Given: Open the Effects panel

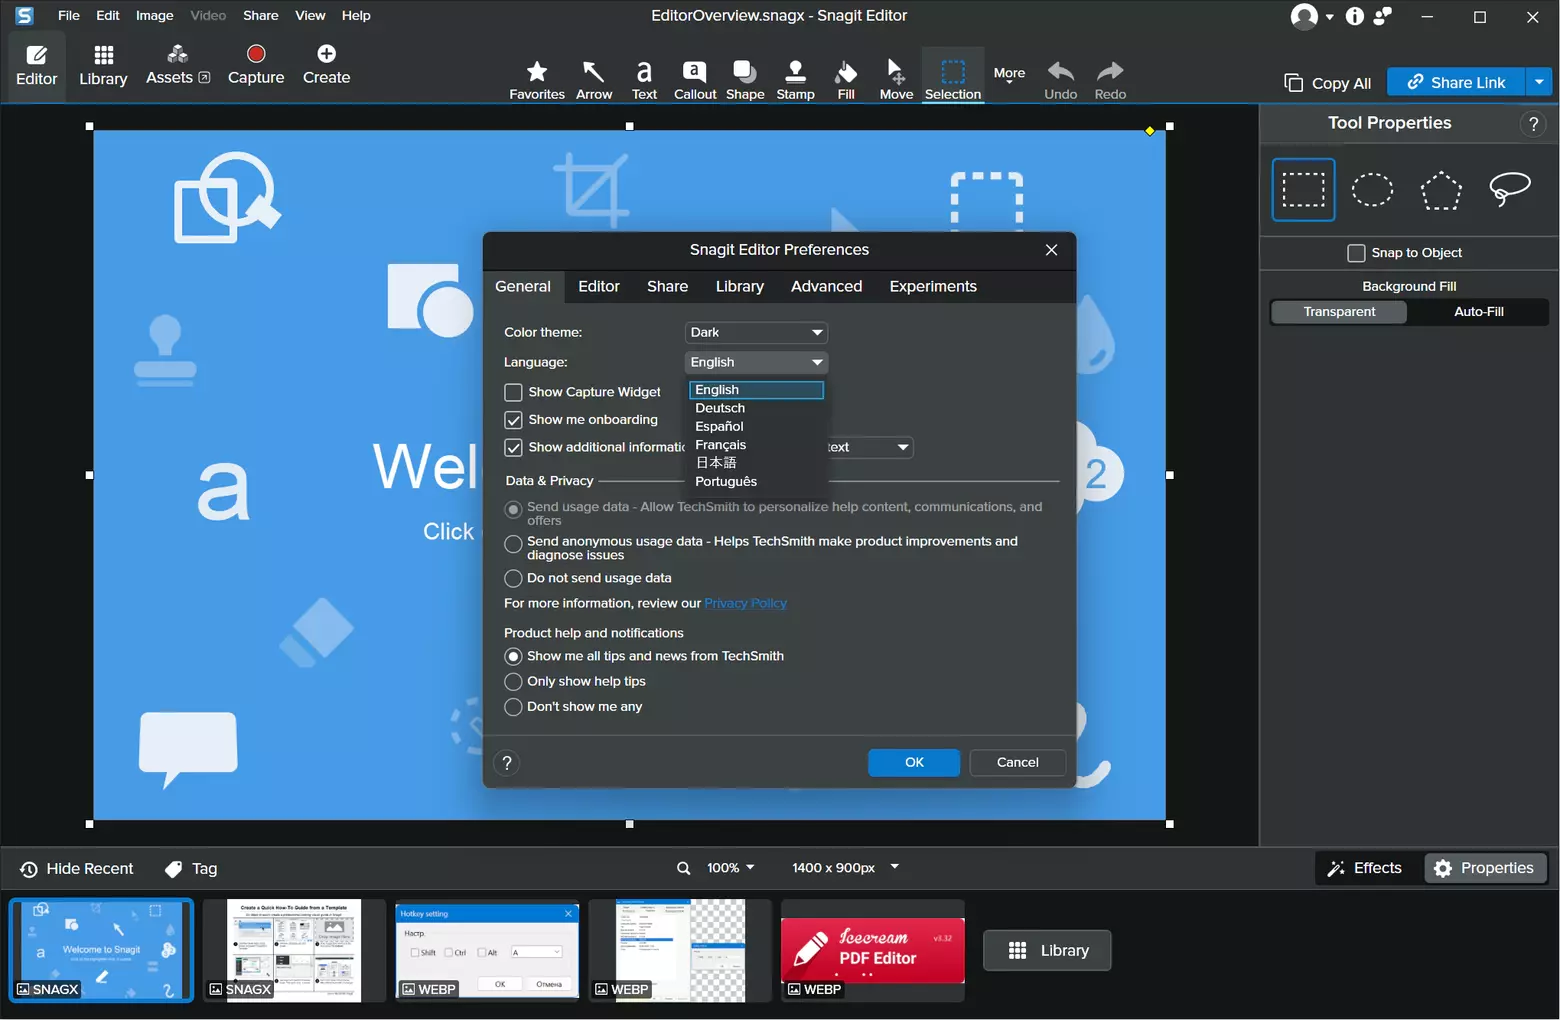Looking at the screenshot, I should 1365,868.
